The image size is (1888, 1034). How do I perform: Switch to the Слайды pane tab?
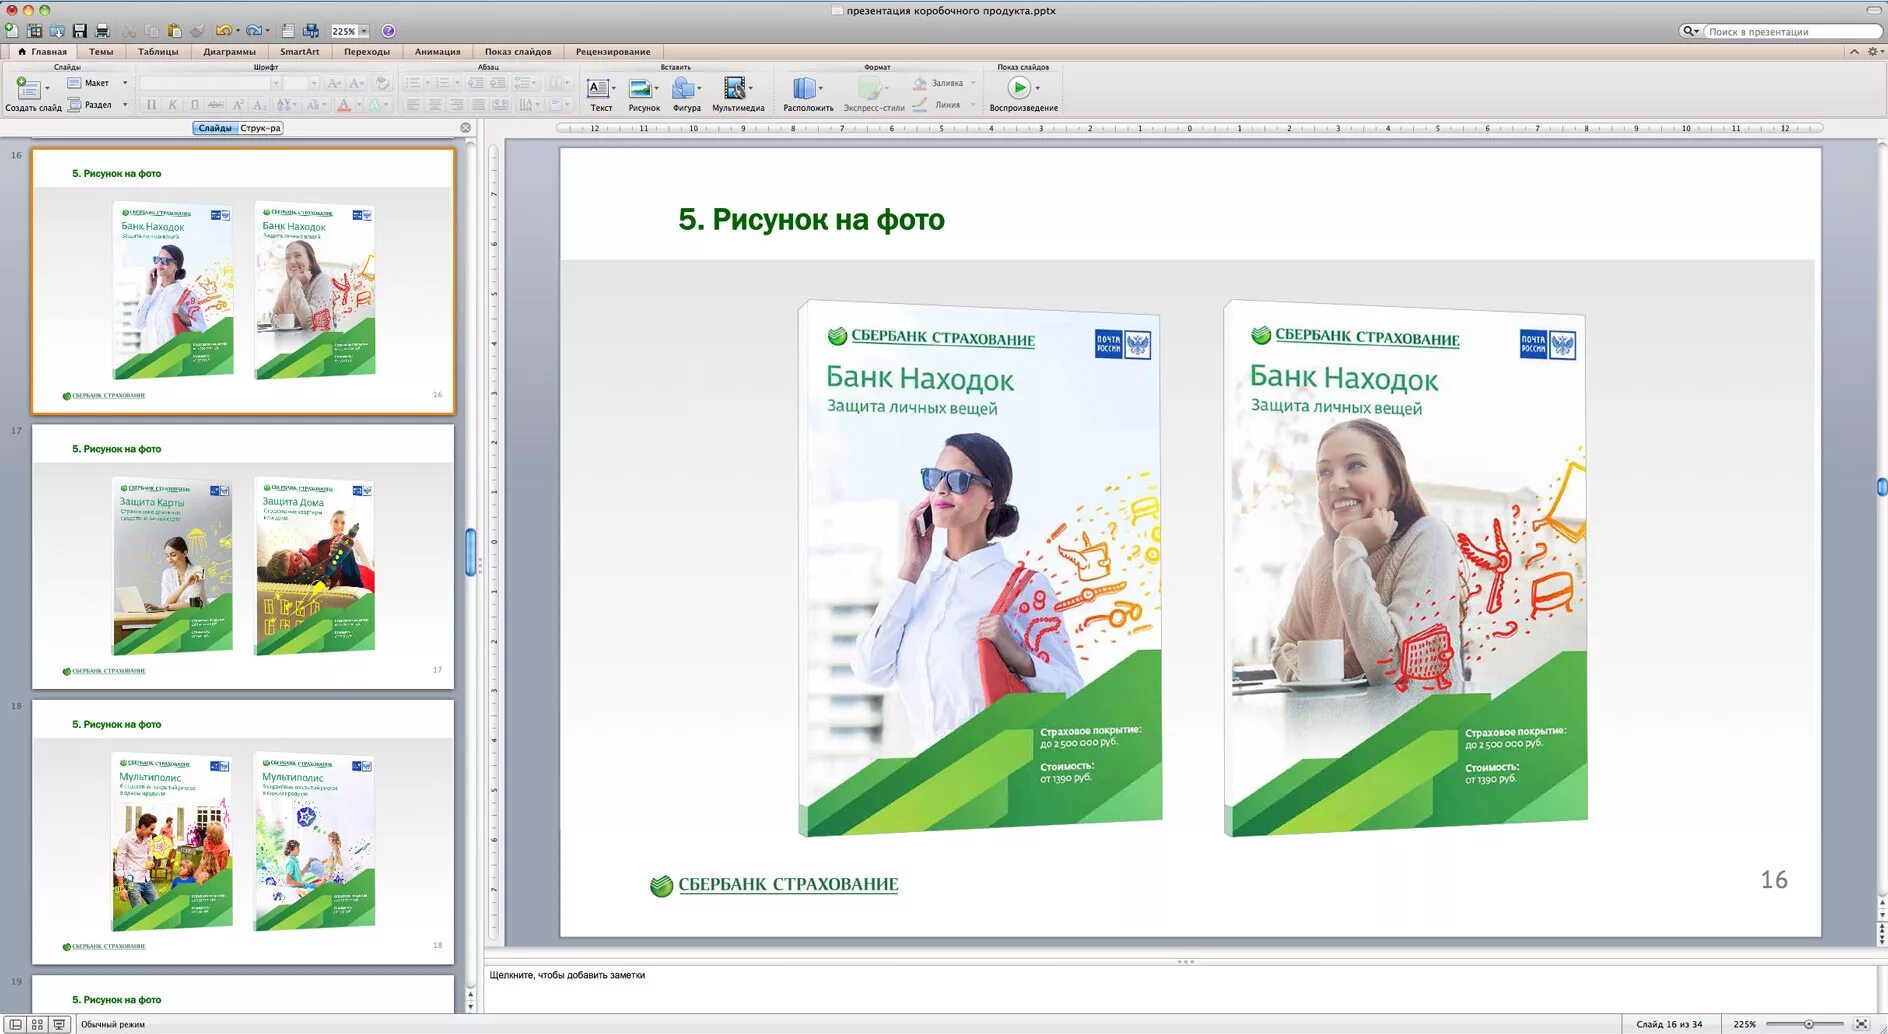coord(215,128)
